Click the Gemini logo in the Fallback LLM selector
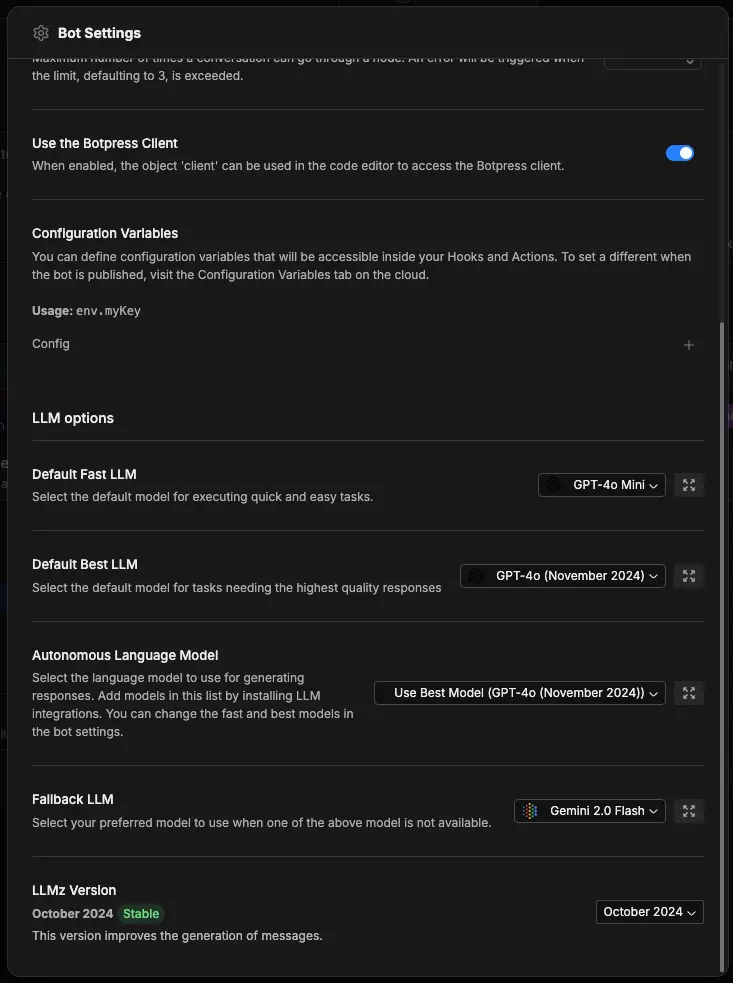733x983 pixels. coord(528,811)
